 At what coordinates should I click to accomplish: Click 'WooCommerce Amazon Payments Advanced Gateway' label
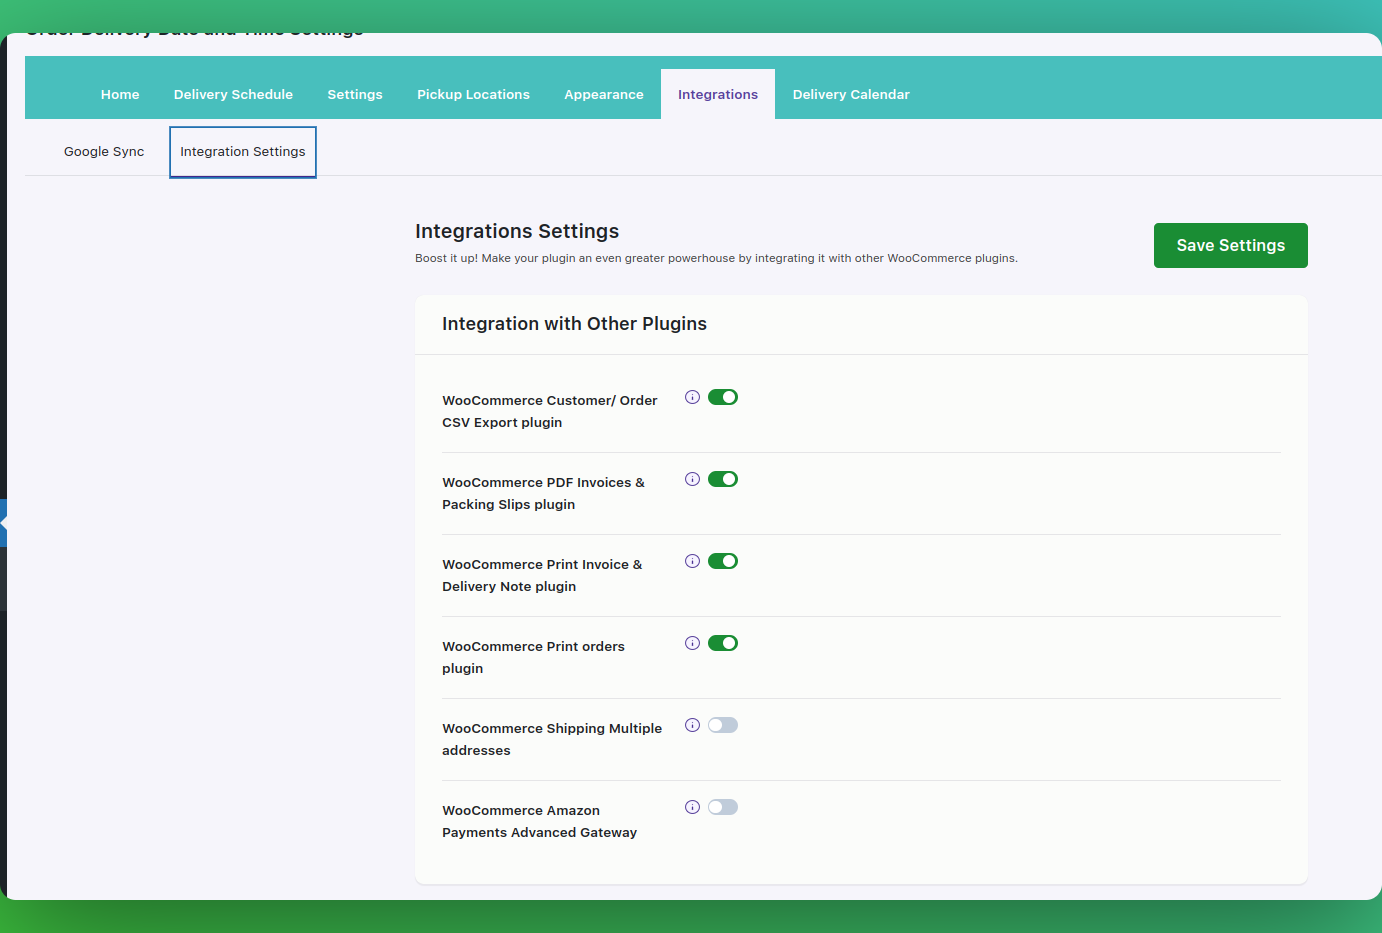click(539, 821)
